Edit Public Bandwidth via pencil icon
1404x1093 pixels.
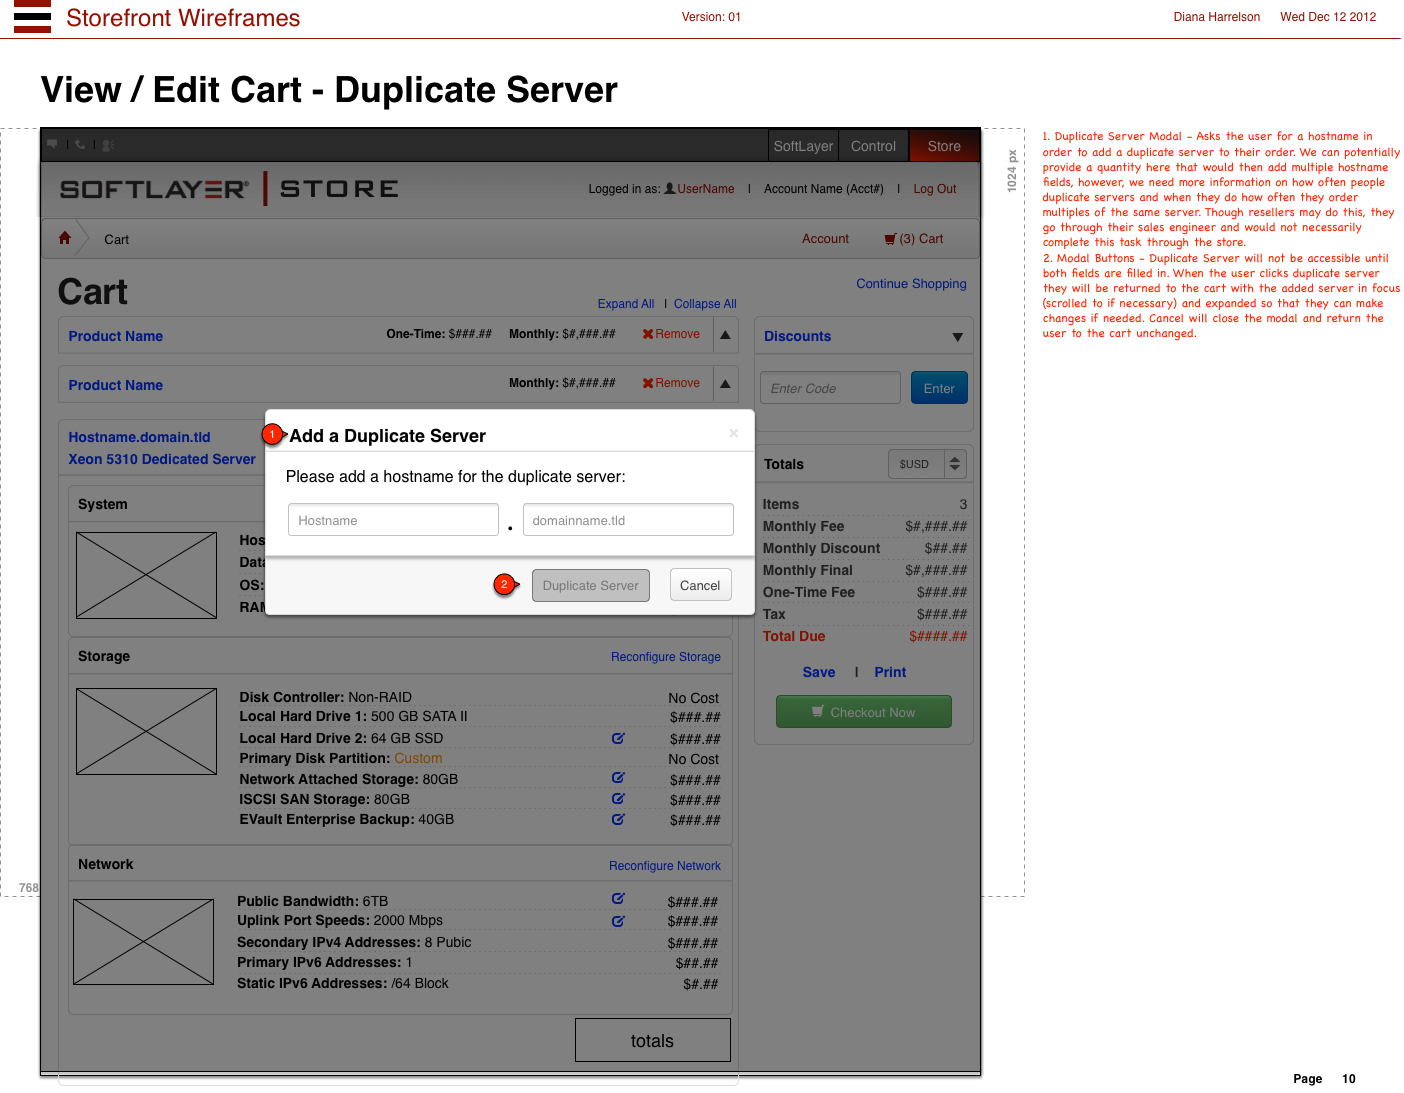click(618, 898)
